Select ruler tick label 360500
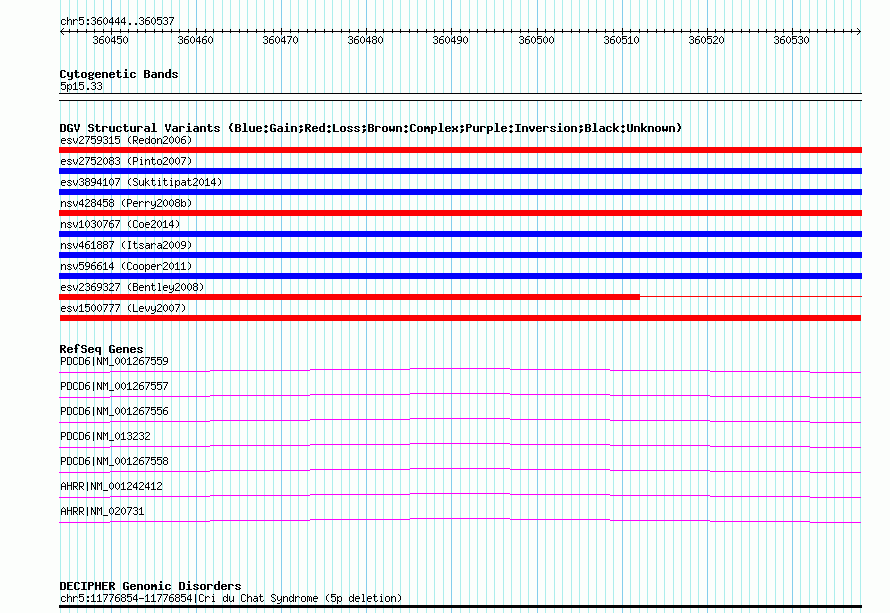 point(536,40)
